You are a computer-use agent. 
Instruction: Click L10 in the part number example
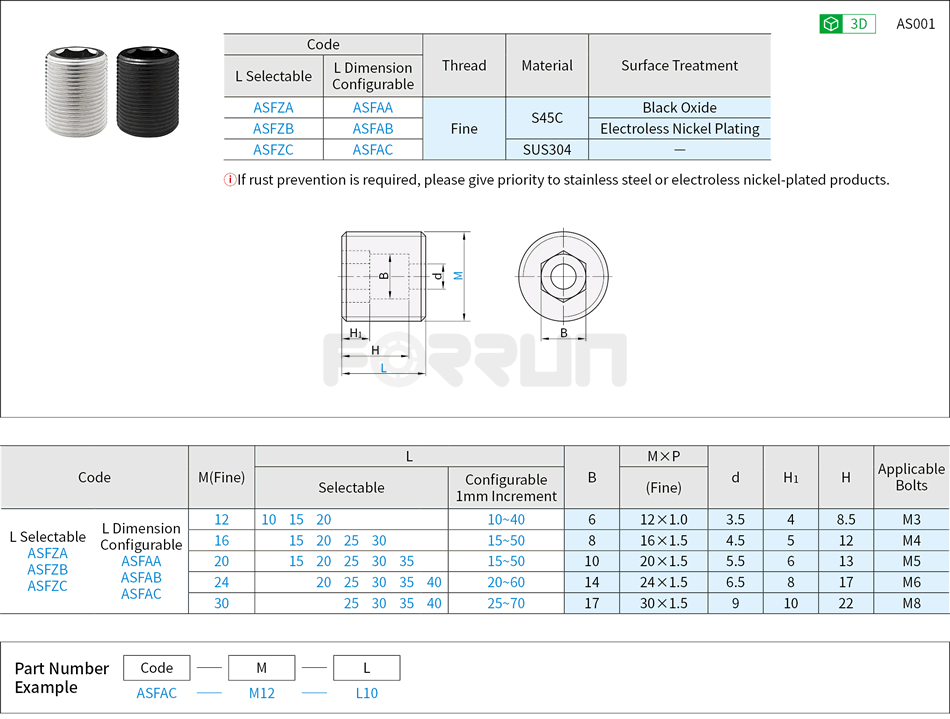coord(366,693)
